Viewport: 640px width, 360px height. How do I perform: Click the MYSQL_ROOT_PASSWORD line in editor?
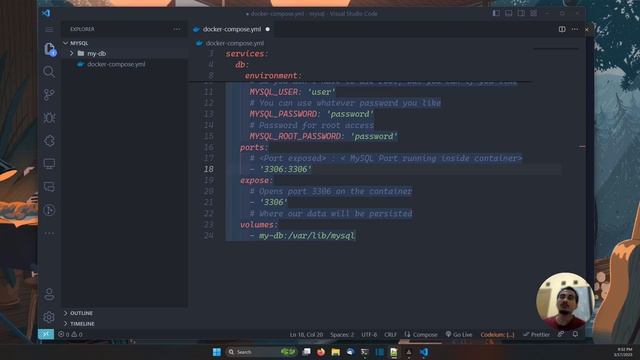click(x=324, y=136)
